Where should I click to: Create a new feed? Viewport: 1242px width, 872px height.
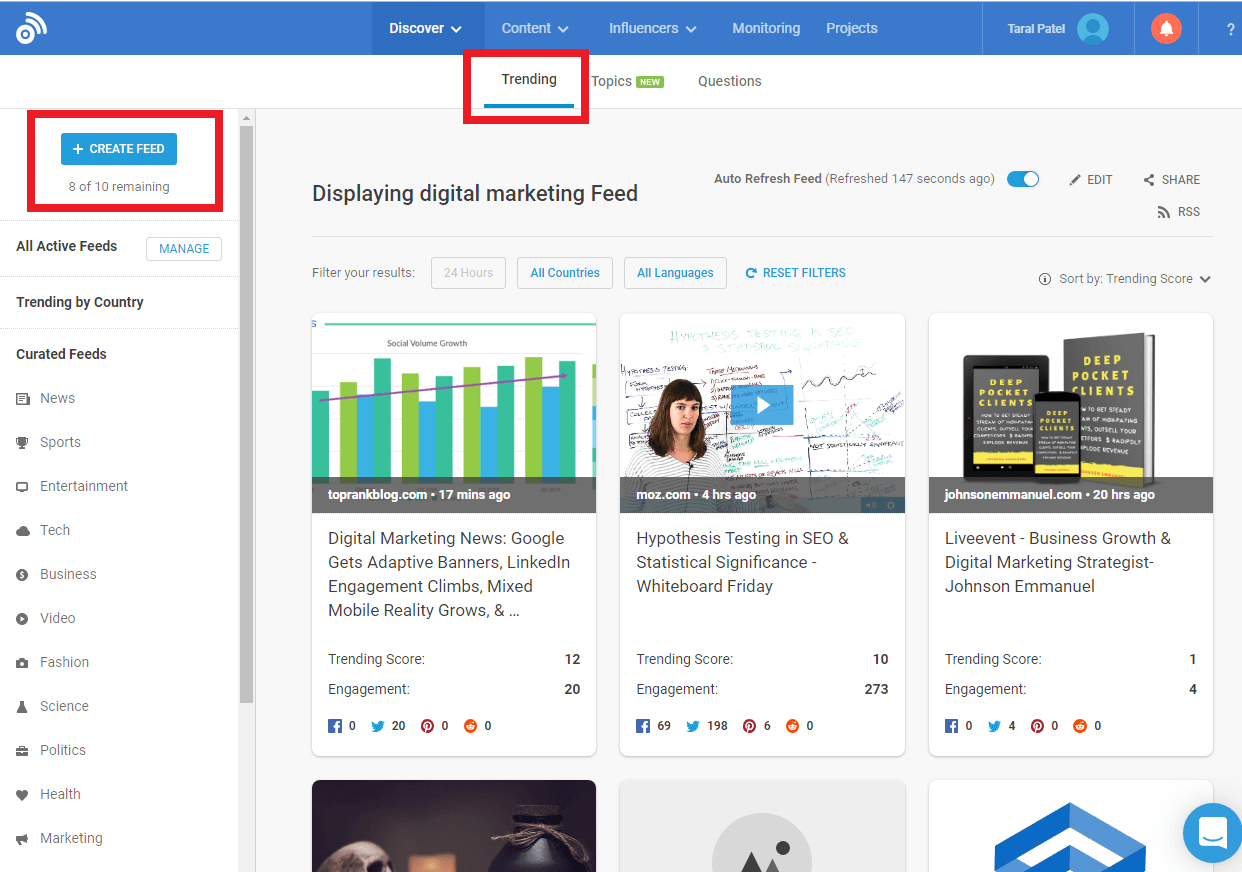pyautogui.click(x=118, y=148)
